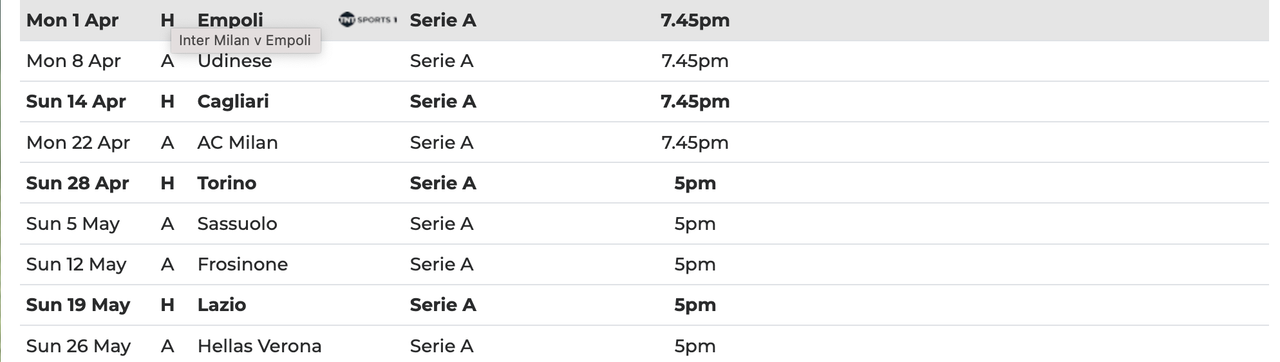Viewport: 1280px width, 362px height.
Task: Click the Frosinone fixture
Action: 243,265
